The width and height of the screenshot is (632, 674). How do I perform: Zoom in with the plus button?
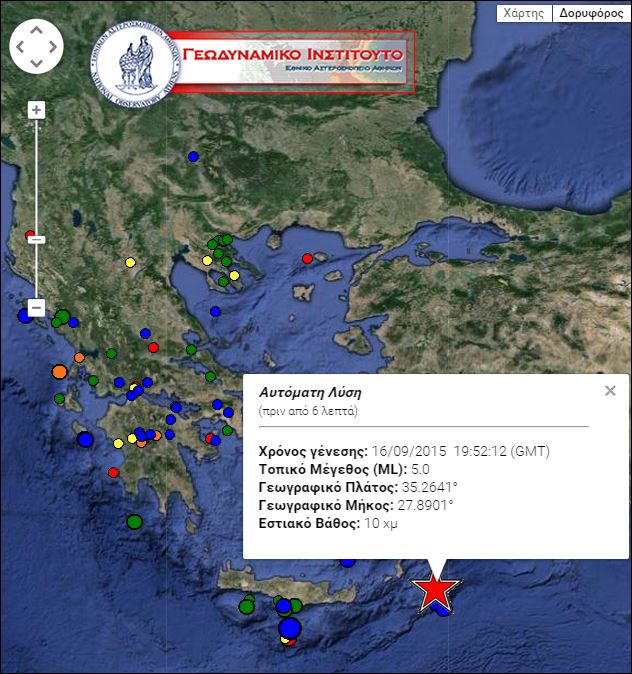[x=37, y=110]
